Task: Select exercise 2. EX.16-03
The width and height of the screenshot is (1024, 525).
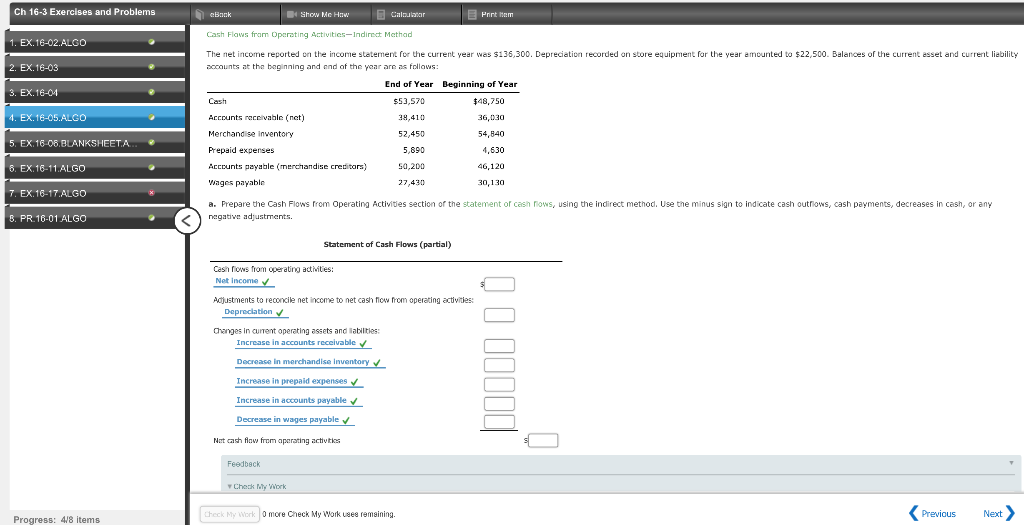Action: [95, 67]
